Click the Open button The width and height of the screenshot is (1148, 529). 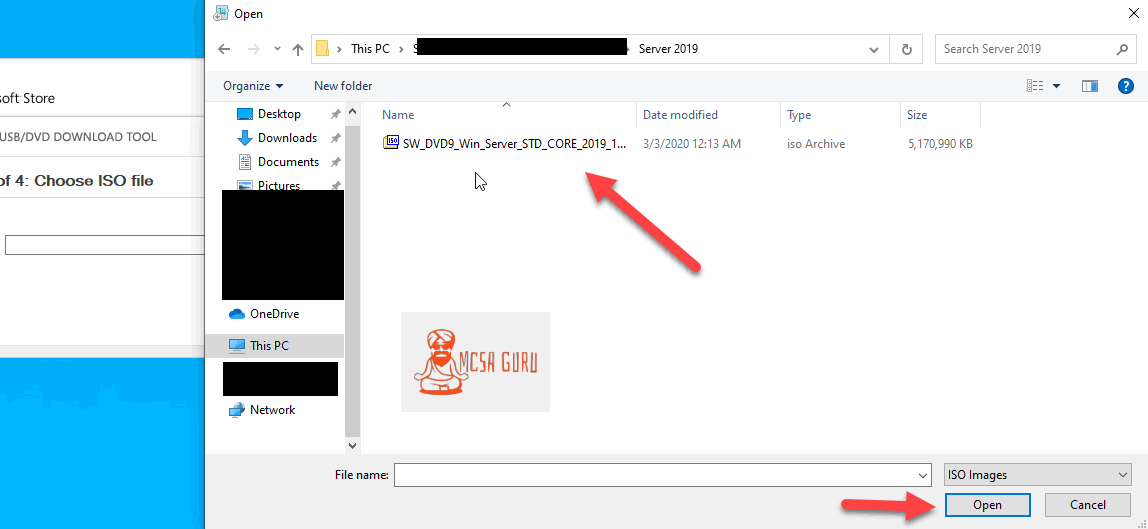coord(988,505)
